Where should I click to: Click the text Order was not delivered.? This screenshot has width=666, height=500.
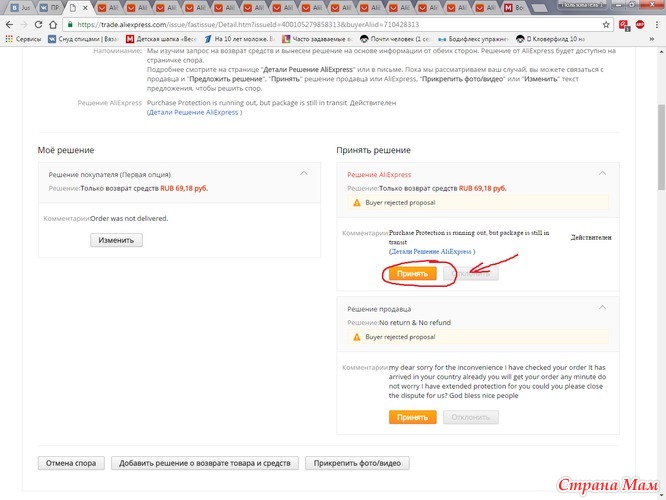point(129,218)
